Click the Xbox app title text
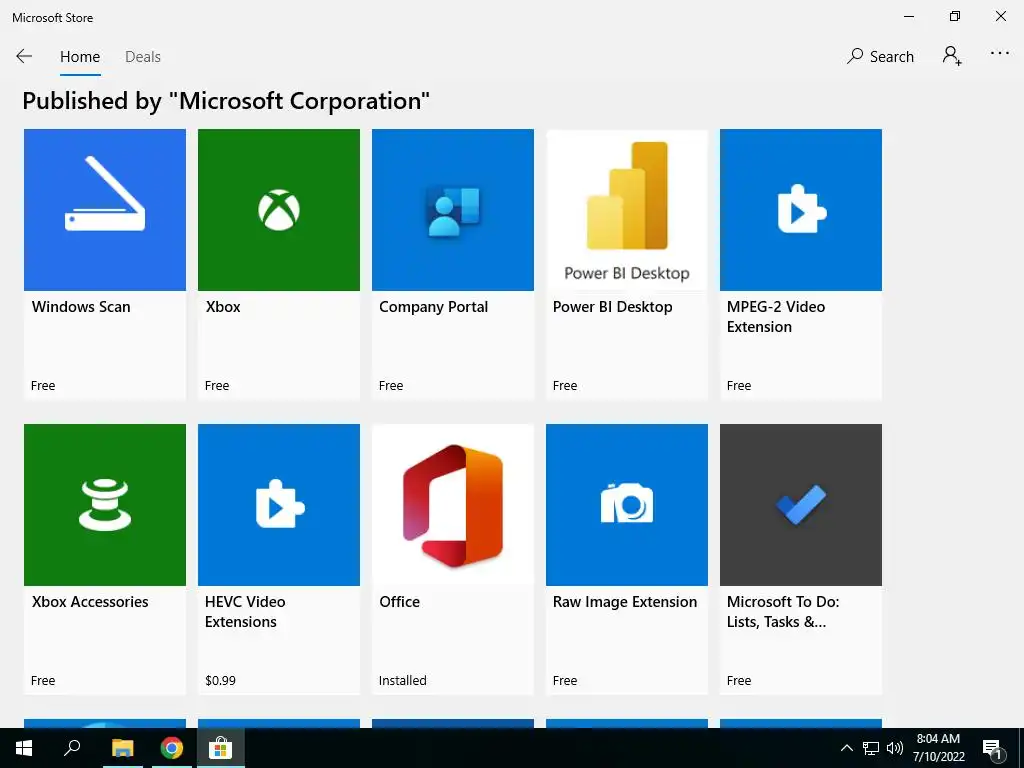 [x=223, y=307]
